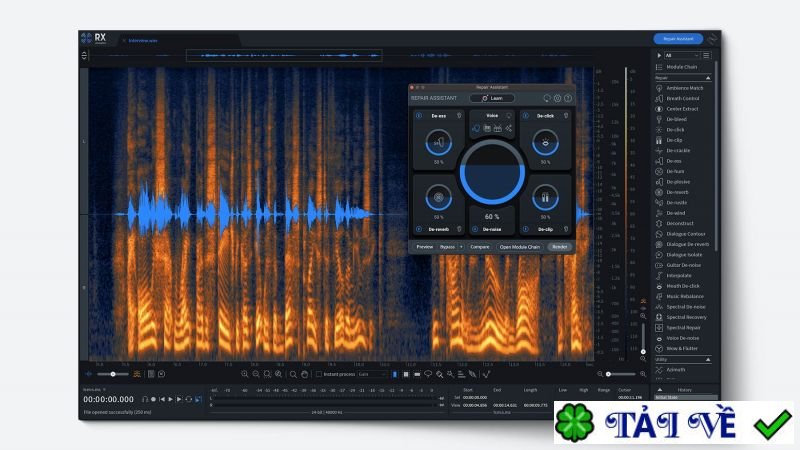Open the Deconstruct module

tap(674, 223)
